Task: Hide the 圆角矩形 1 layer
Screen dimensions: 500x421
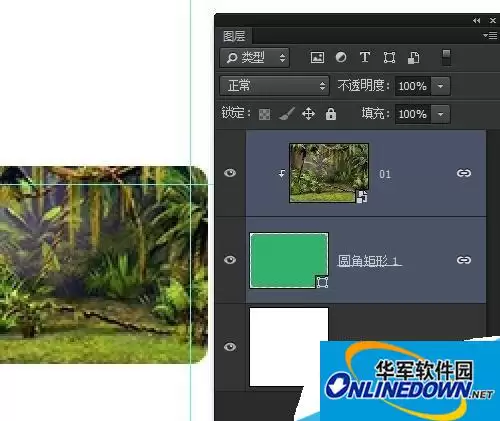Action: click(x=230, y=260)
